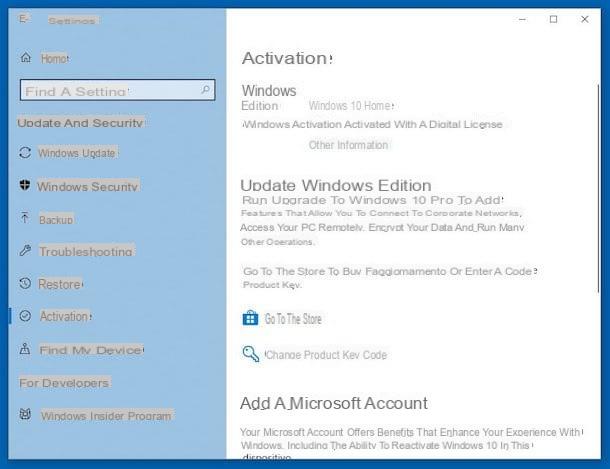
Task: Open the Troubleshooting page
Action: coord(86,251)
